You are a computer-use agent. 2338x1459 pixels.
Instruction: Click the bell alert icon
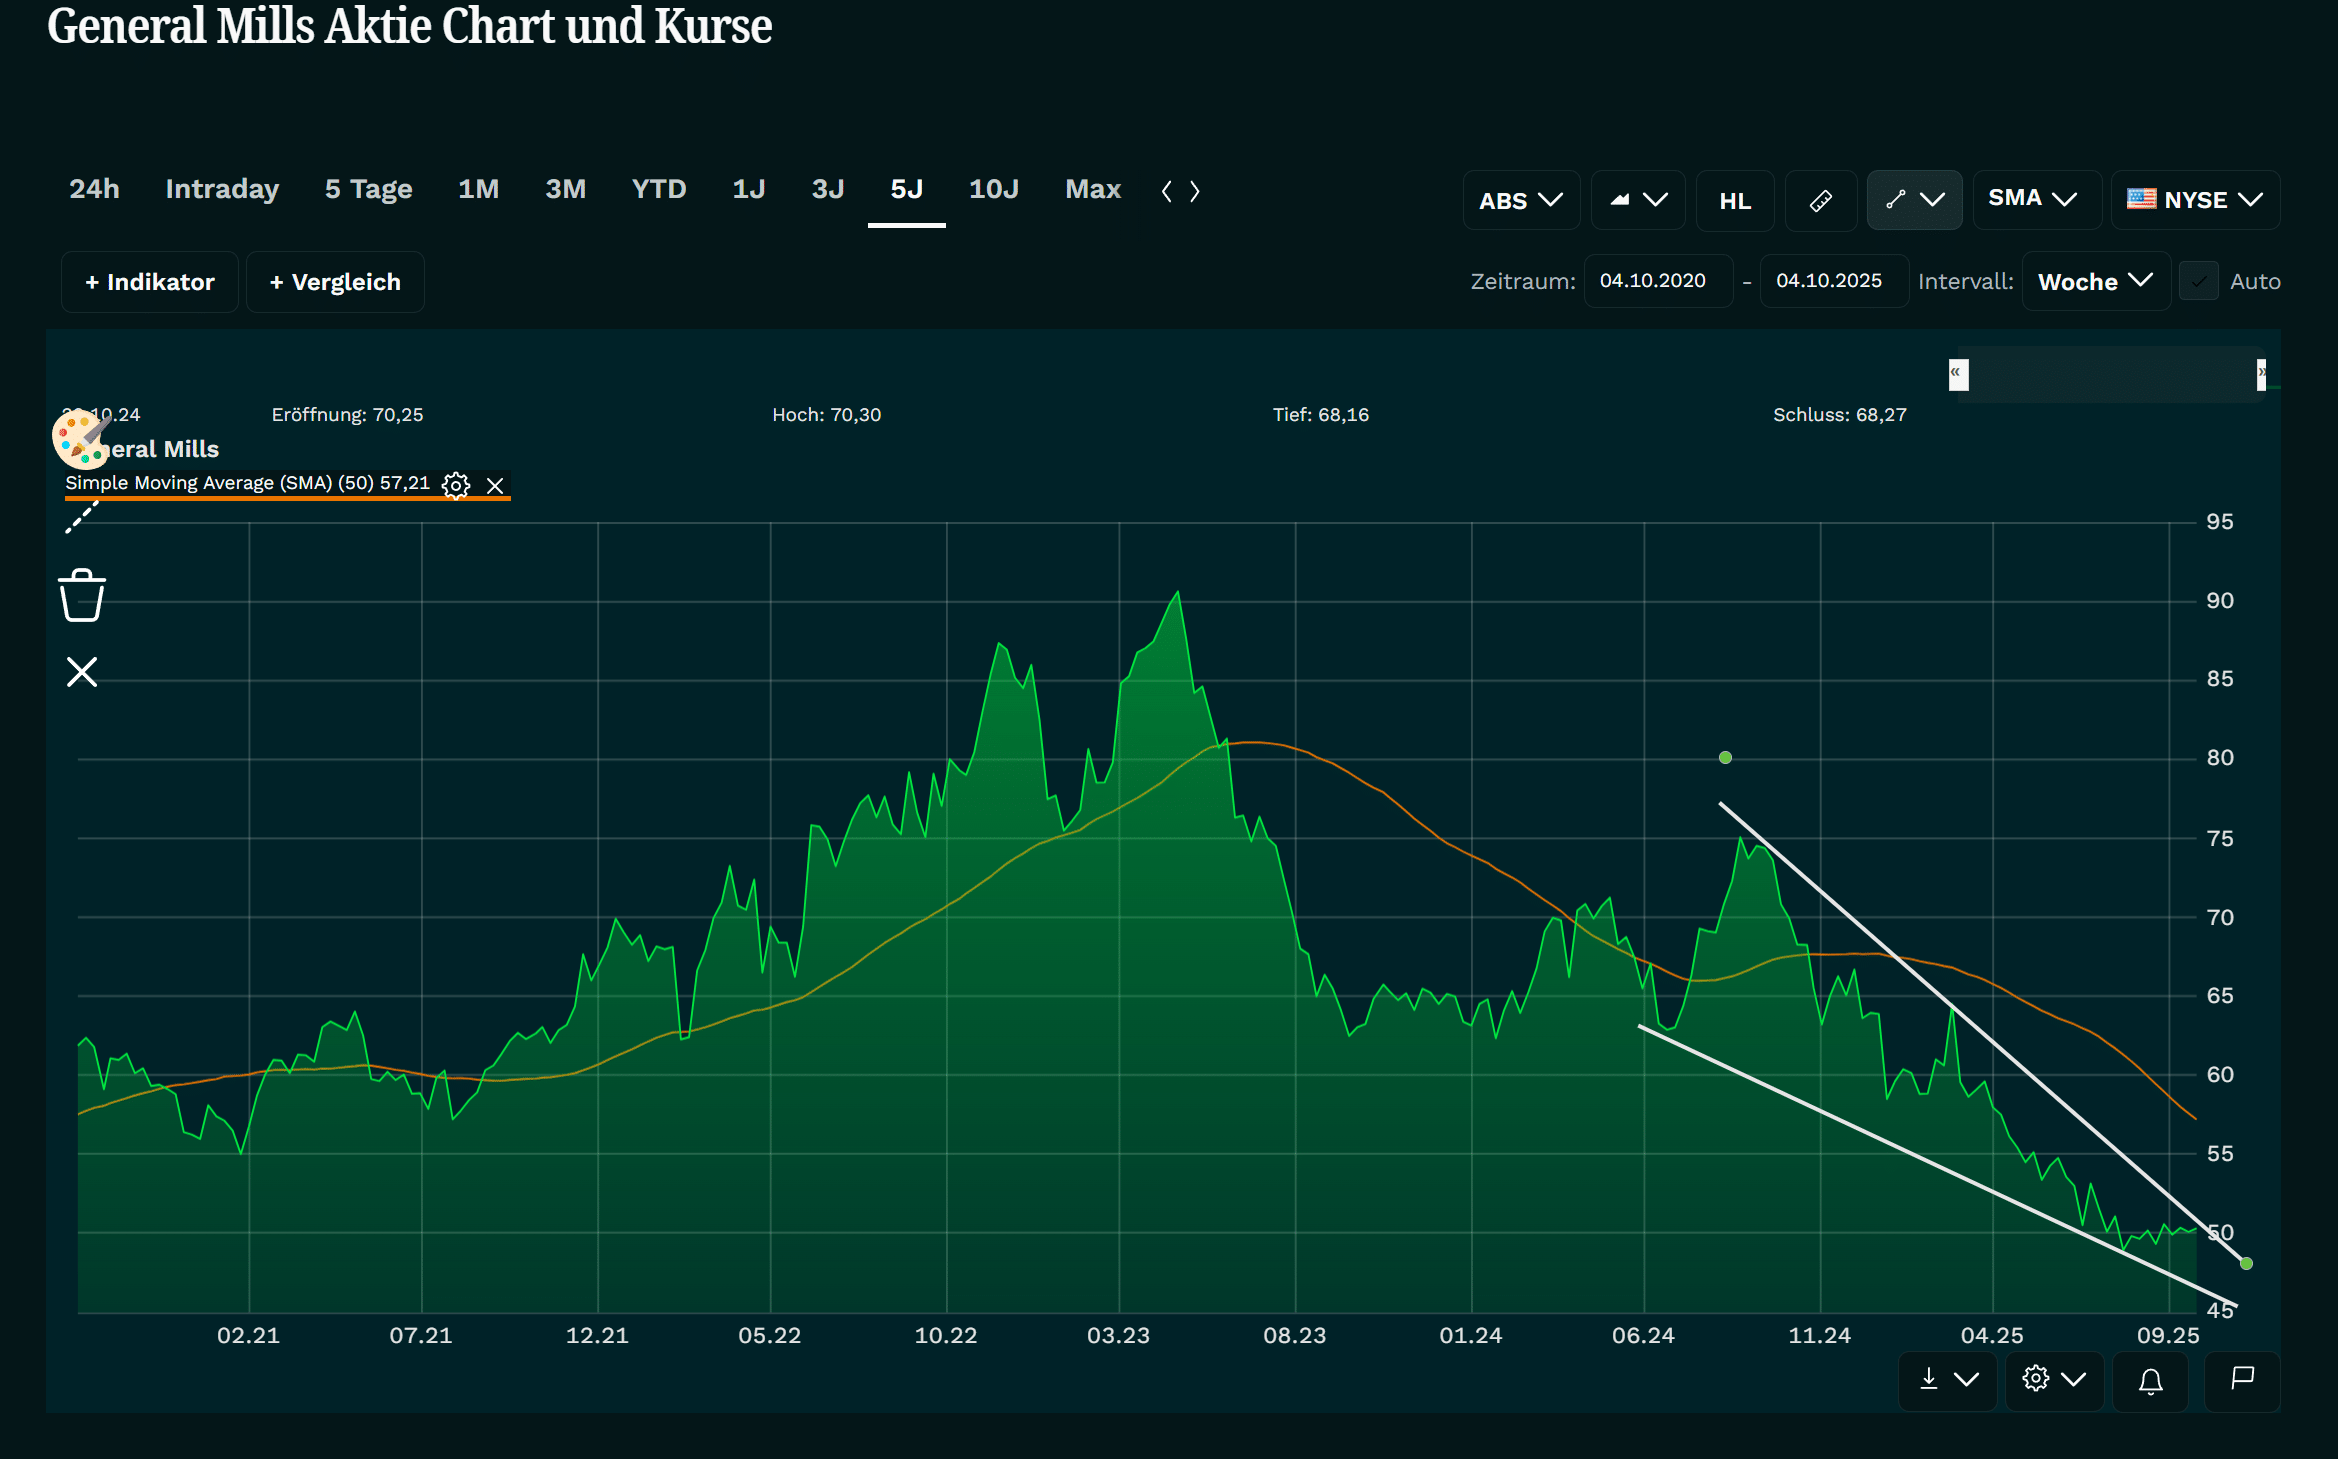[2150, 1381]
